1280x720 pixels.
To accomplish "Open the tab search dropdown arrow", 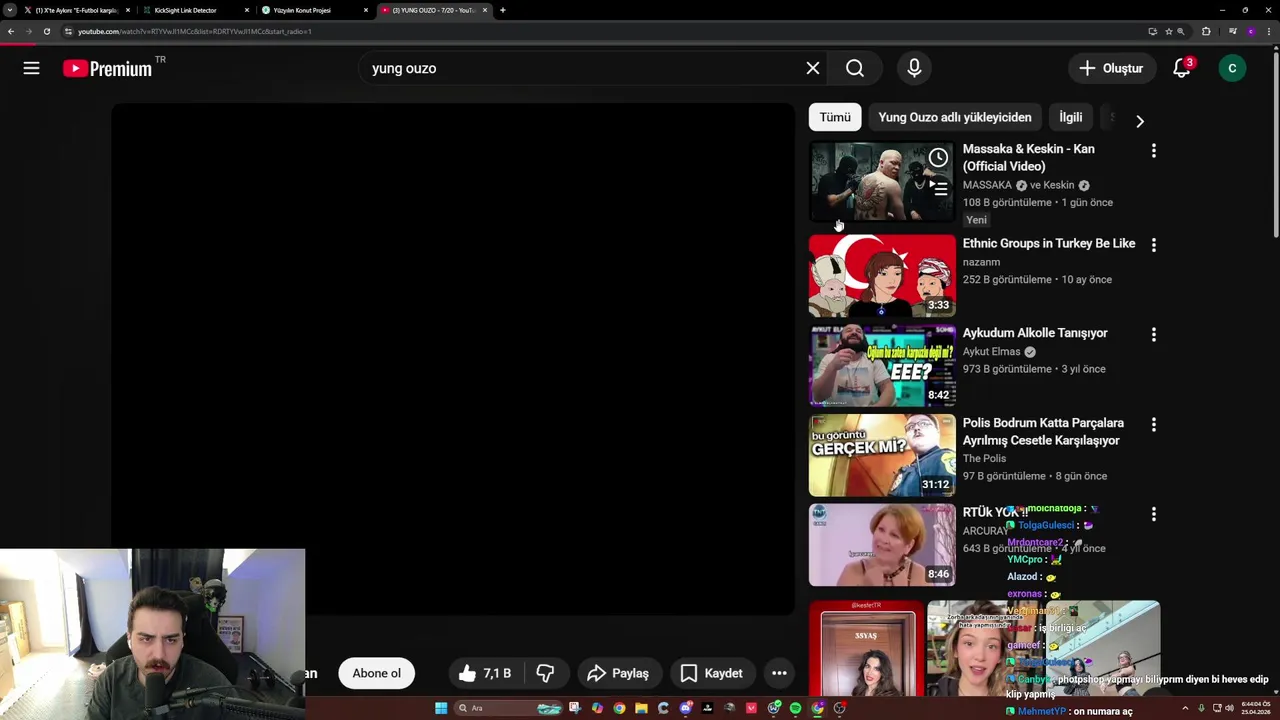I will pos(9,10).
